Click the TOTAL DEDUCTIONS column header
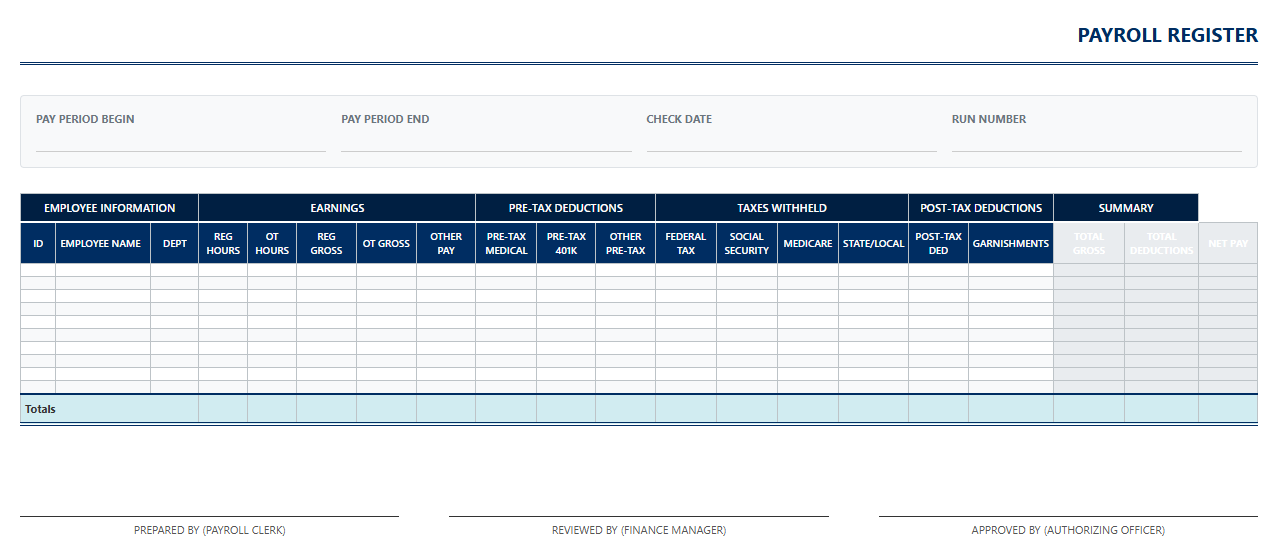The height and width of the screenshot is (557, 1278). [1161, 243]
